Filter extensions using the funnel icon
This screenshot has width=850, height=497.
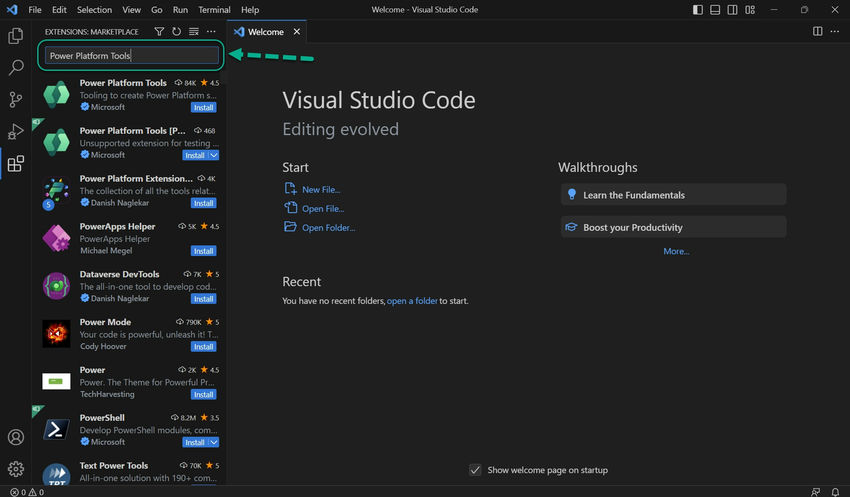(159, 32)
